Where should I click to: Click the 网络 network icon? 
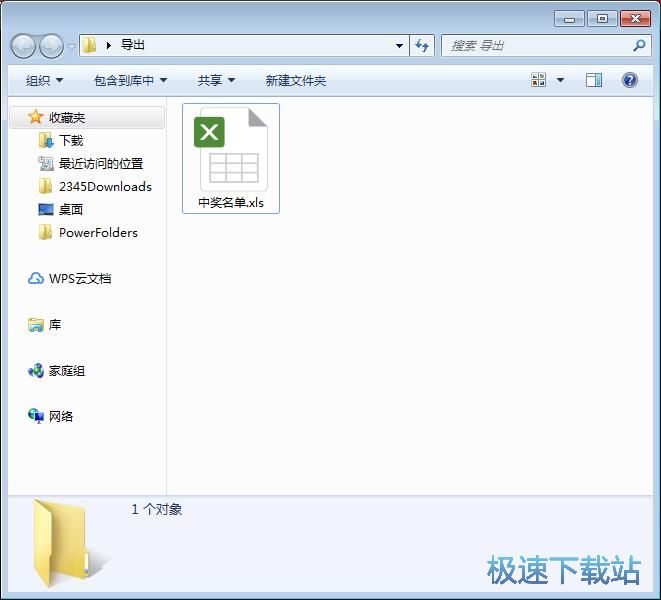tap(36, 416)
